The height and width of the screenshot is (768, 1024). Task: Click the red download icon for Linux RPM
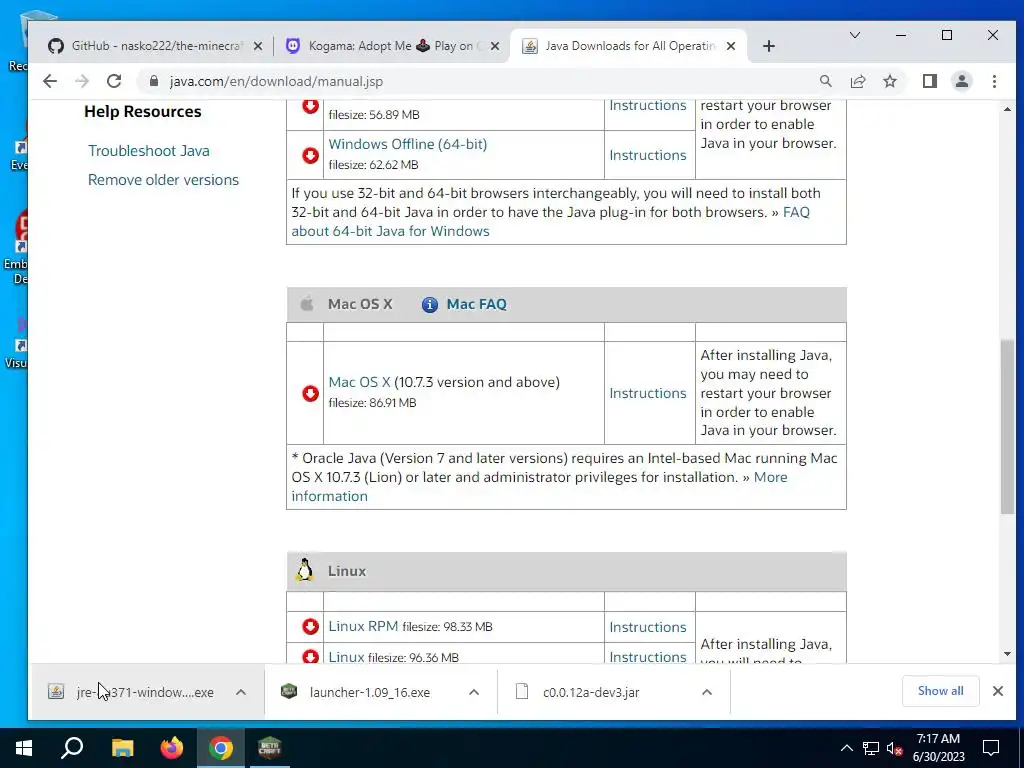tap(310, 626)
